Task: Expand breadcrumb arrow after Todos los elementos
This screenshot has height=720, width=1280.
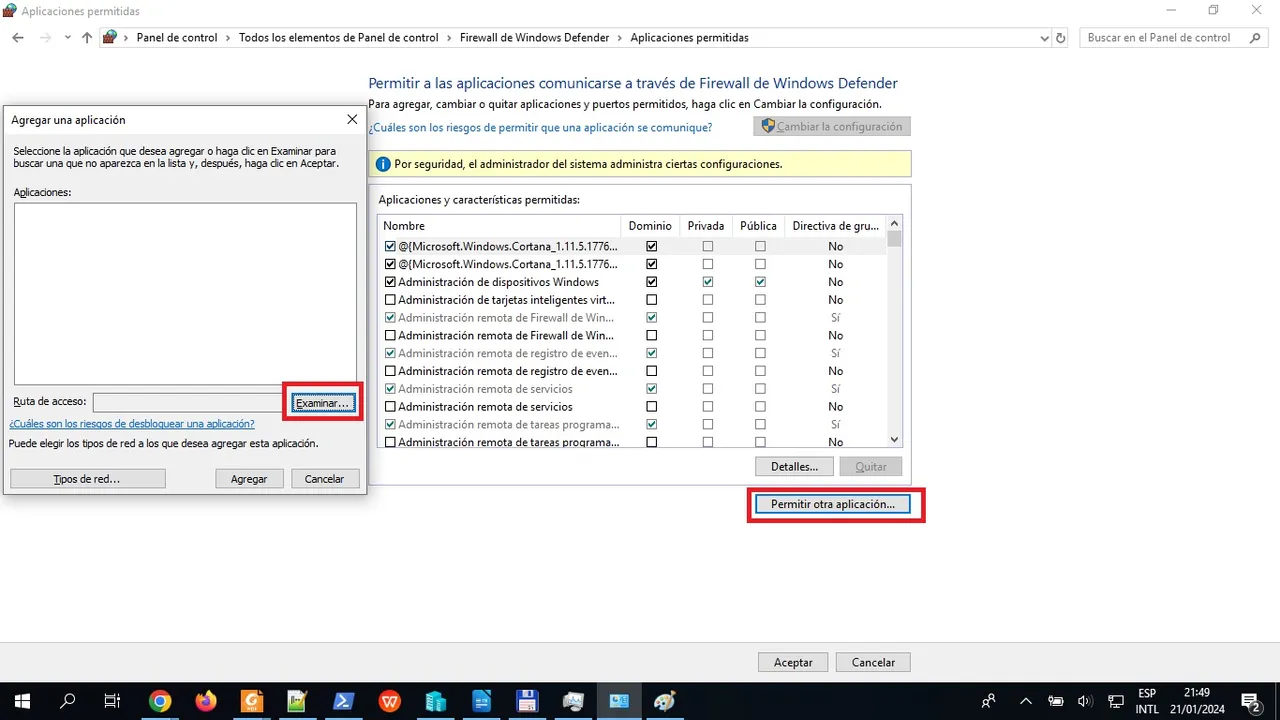Action: [449, 38]
